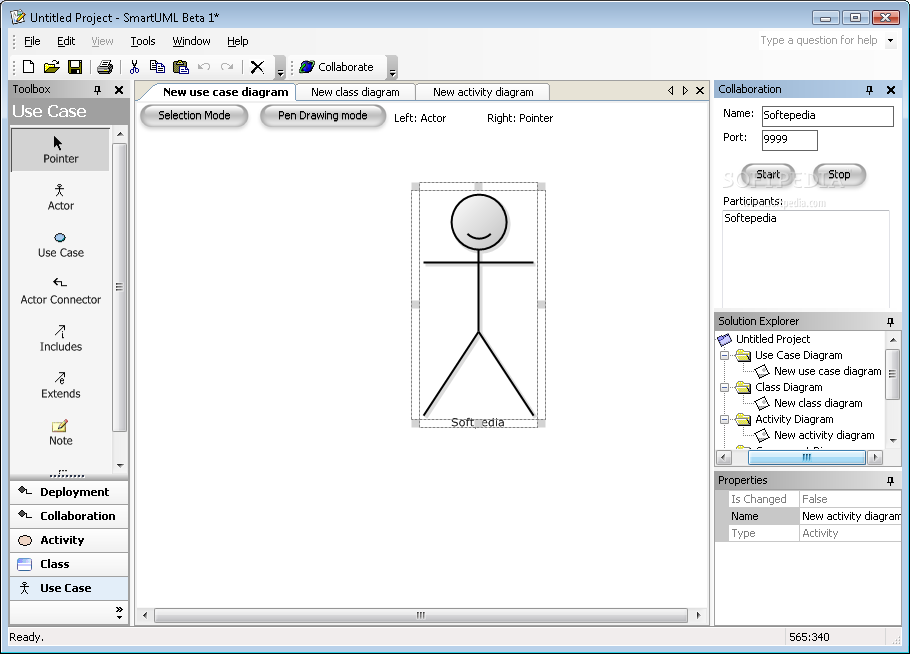Click the Collaborate toolbar button
This screenshot has height=654, width=910.
[337, 67]
